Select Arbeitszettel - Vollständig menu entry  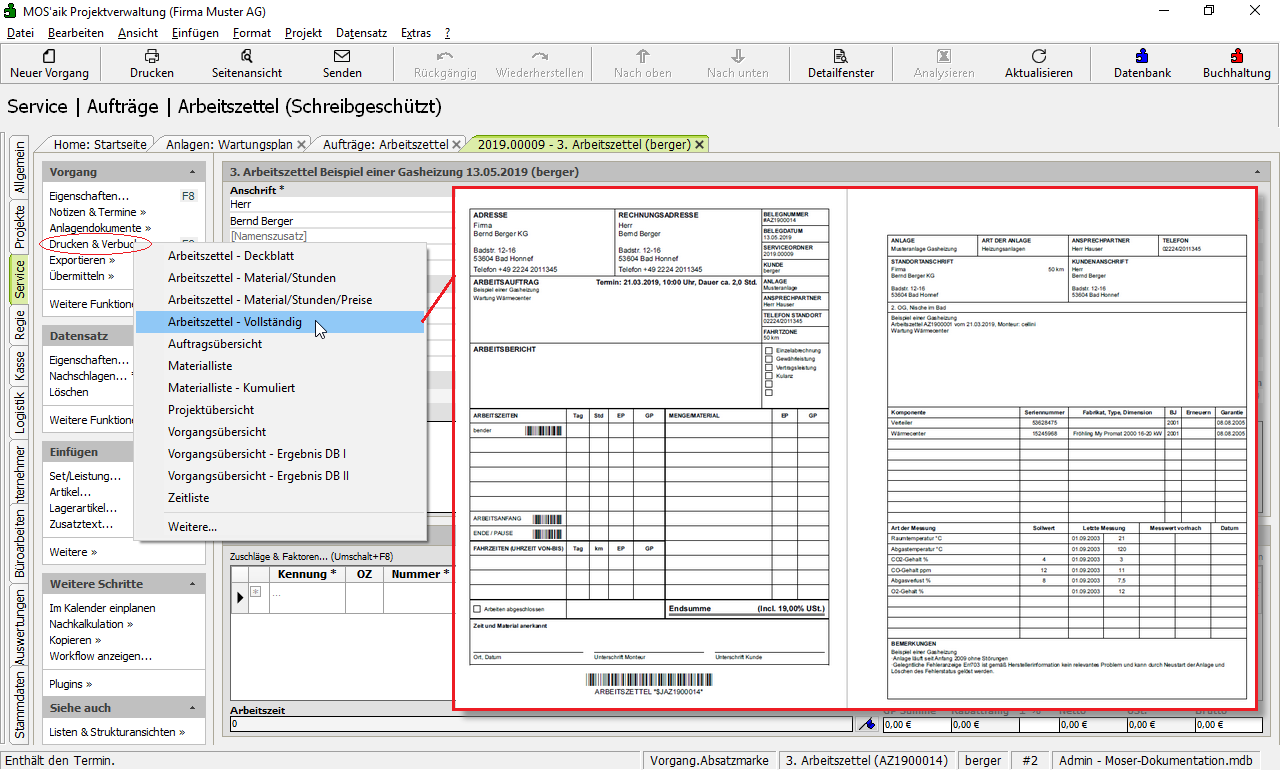coord(235,322)
